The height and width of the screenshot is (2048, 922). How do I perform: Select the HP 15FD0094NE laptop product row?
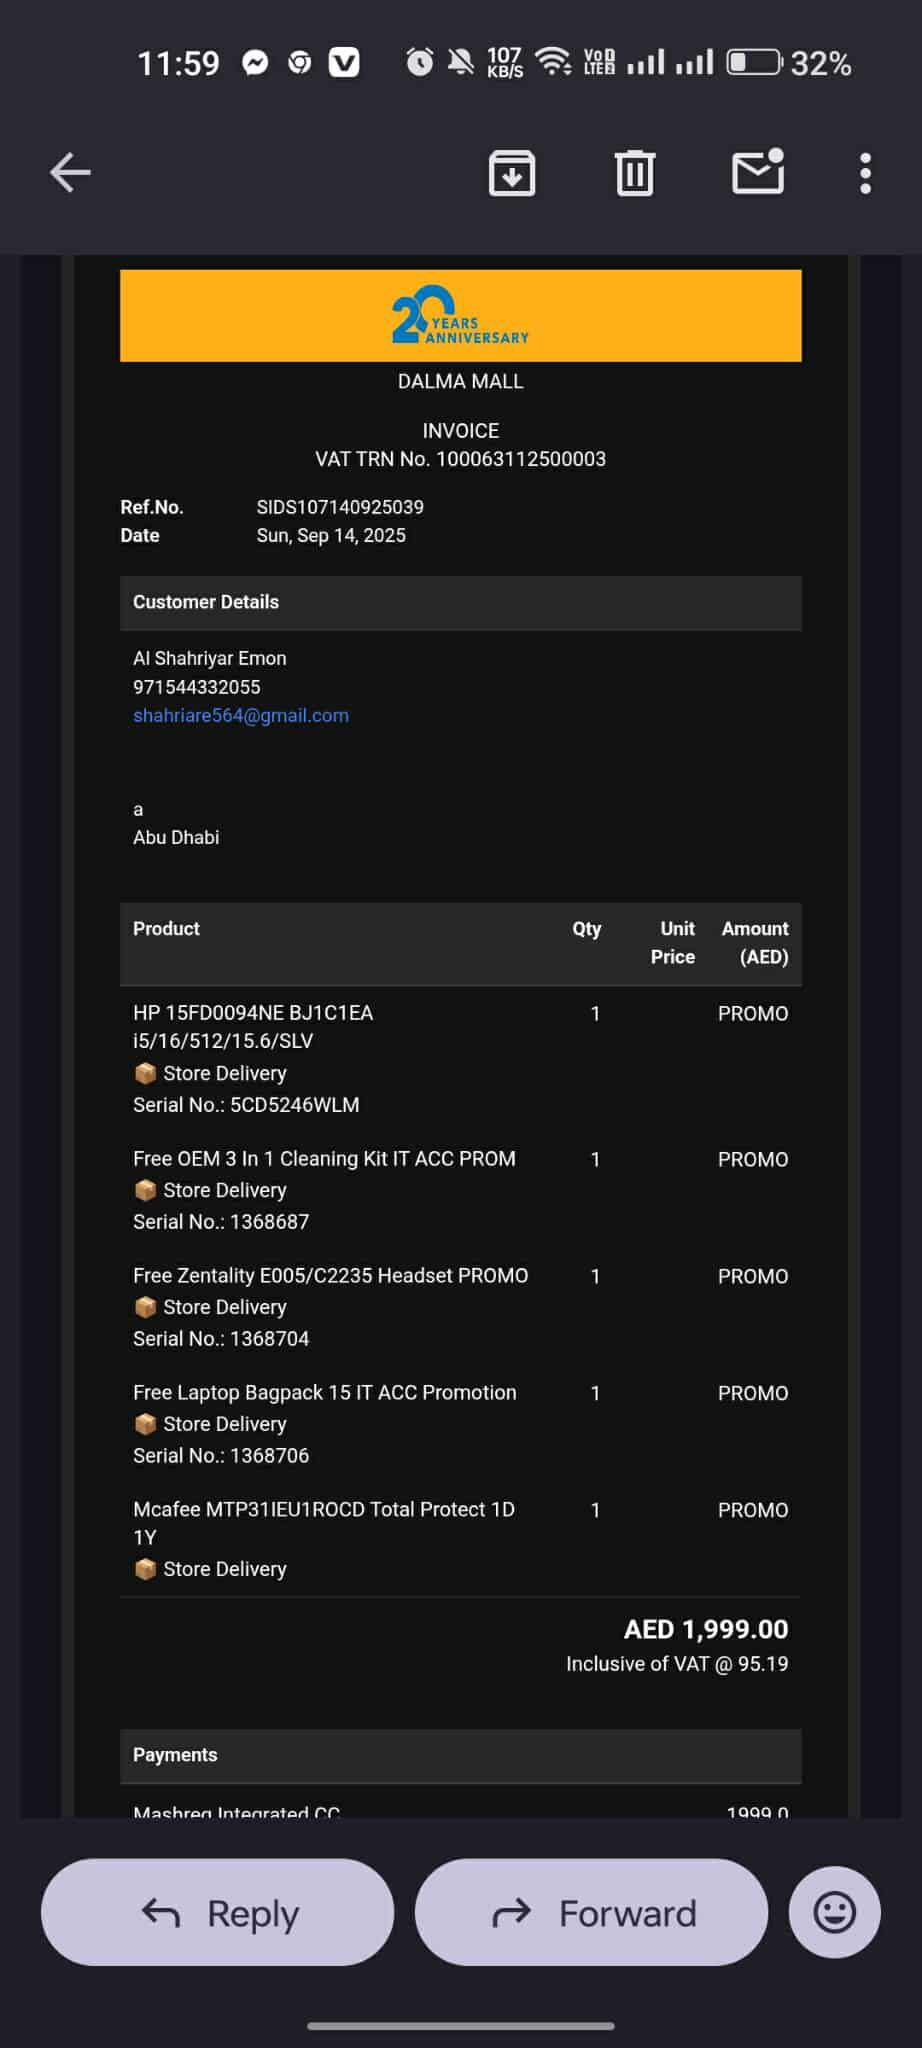(x=253, y=1026)
